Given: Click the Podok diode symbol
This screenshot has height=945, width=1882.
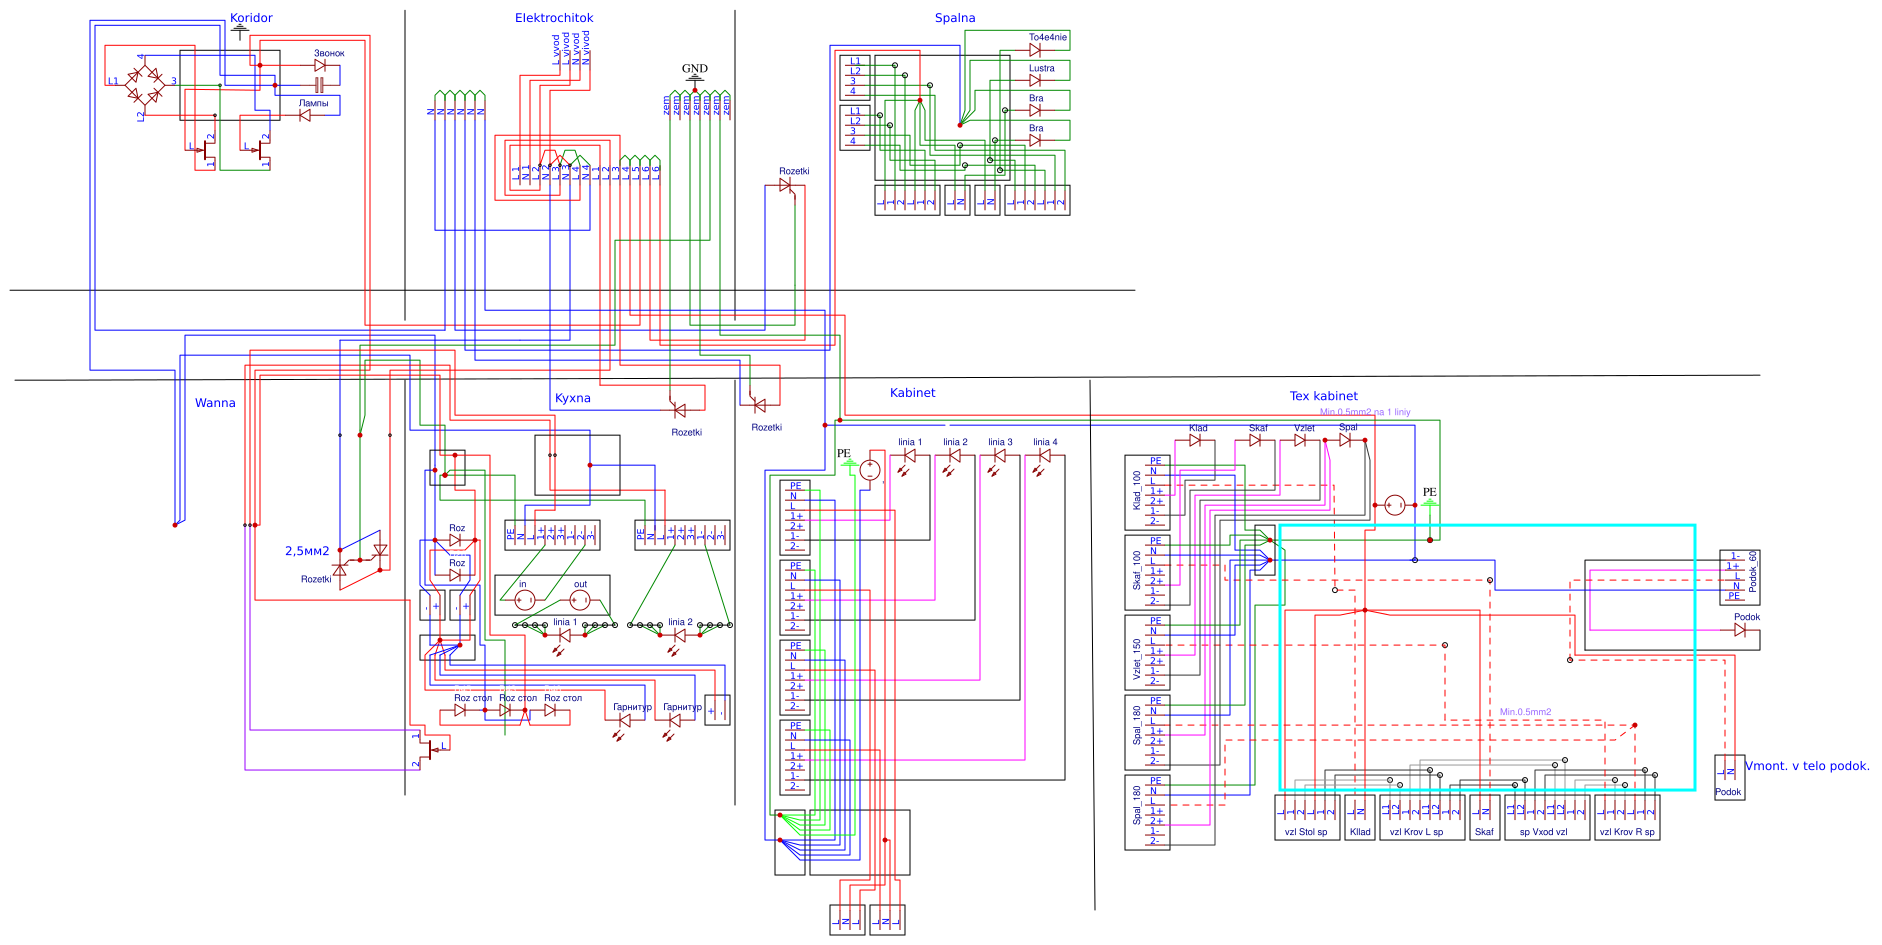Looking at the screenshot, I should click(x=1740, y=630).
